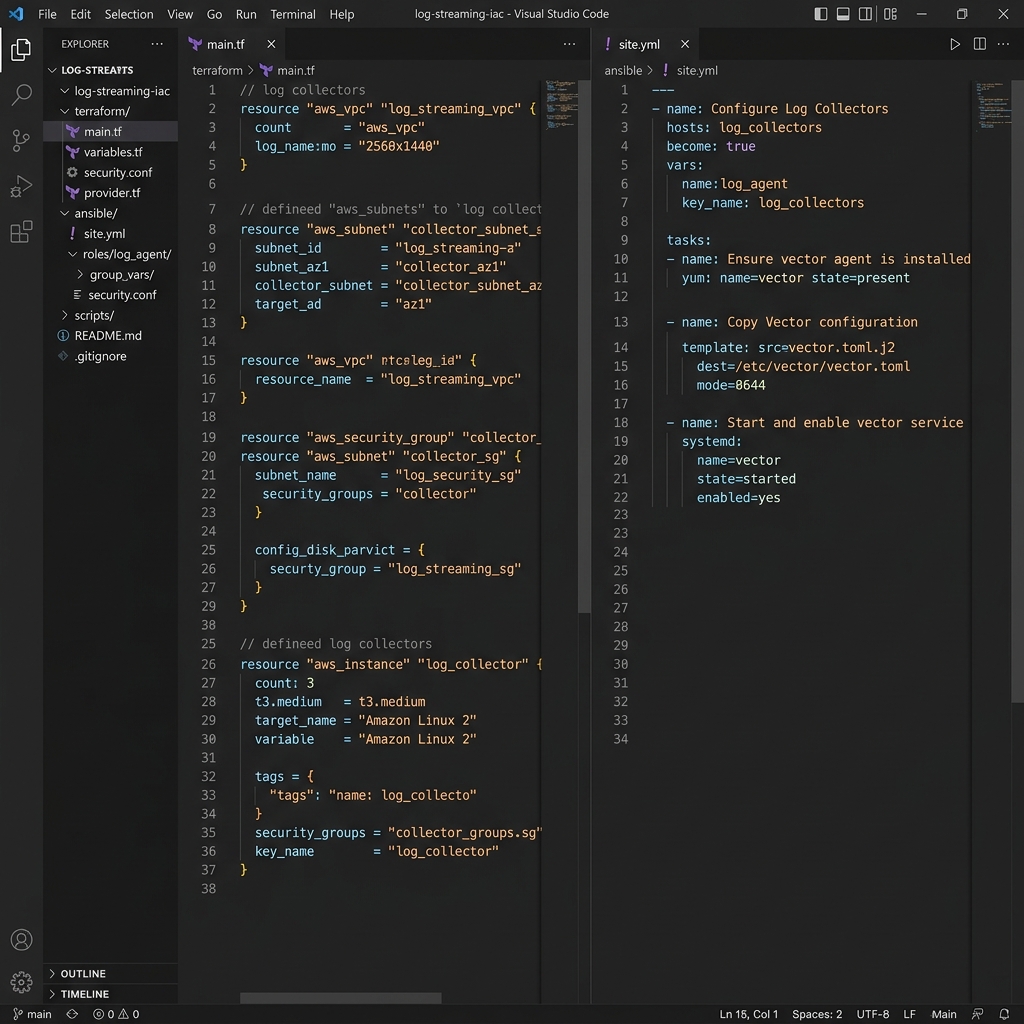Click the site.yml minimap preview
Viewport: 1024px width, 1024px height.
tap(993, 104)
